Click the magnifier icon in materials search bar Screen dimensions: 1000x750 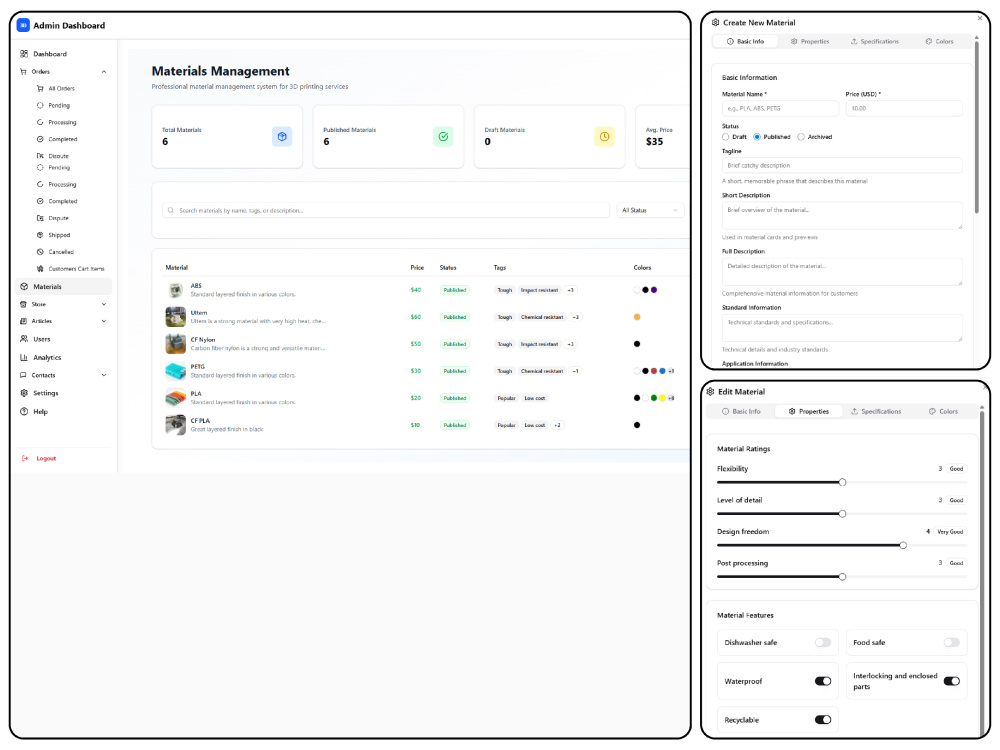click(x=170, y=210)
